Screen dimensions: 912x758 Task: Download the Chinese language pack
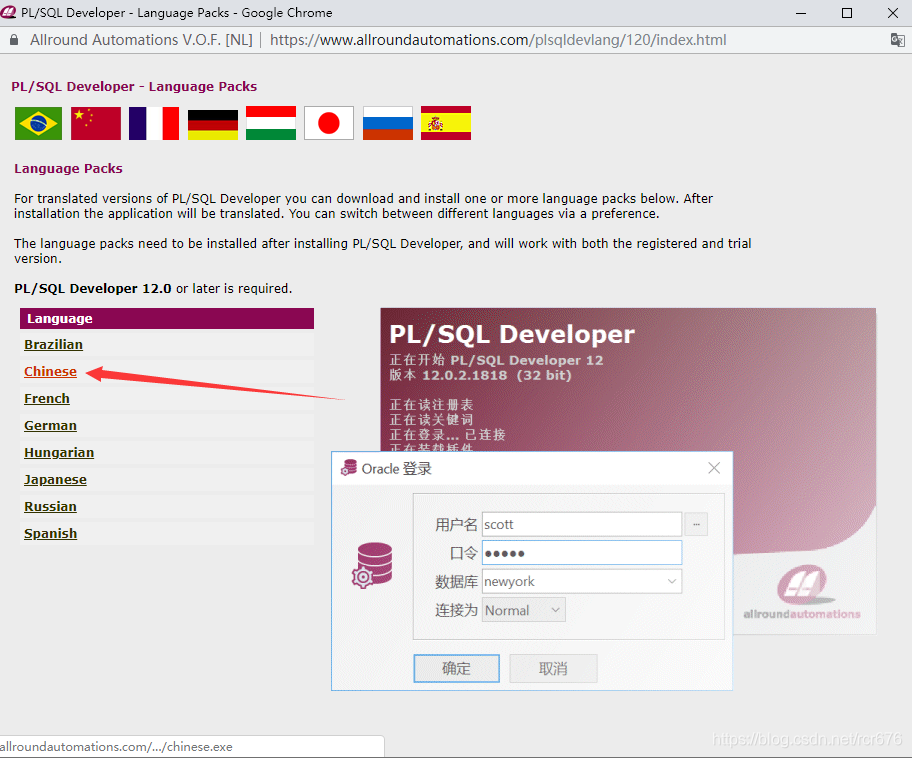[x=50, y=371]
